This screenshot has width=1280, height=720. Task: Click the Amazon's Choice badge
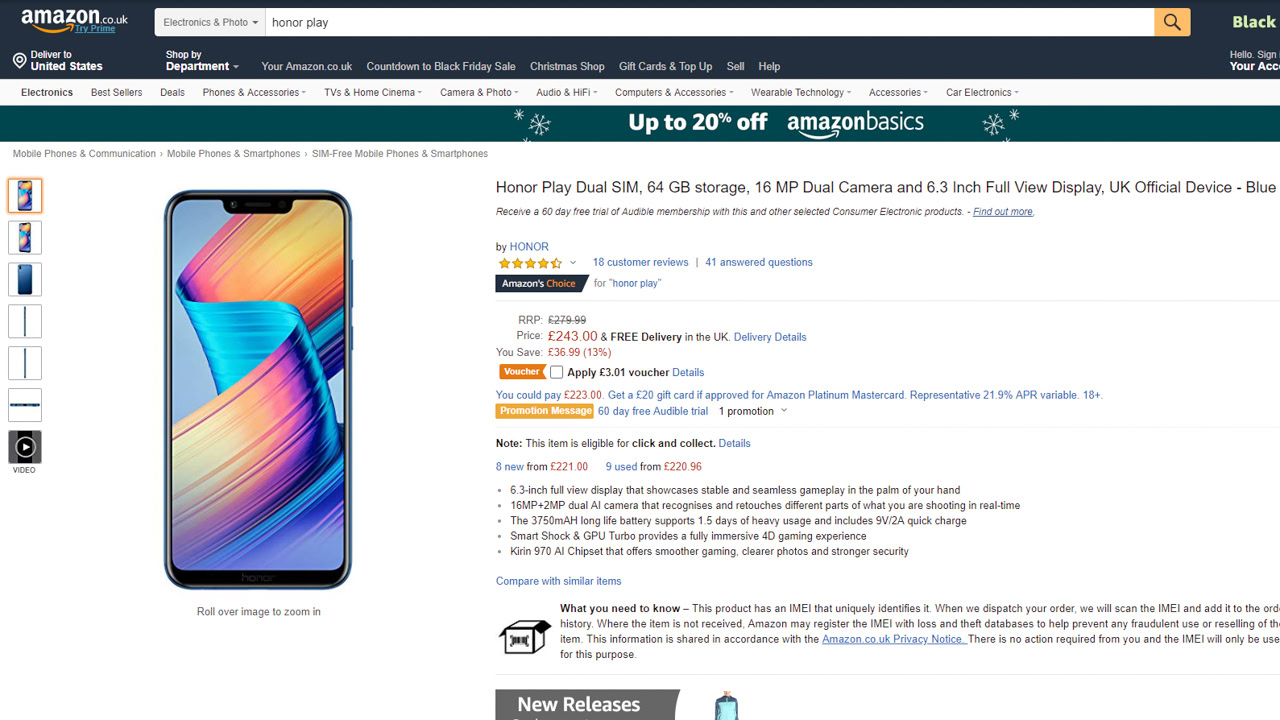(540, 284)
